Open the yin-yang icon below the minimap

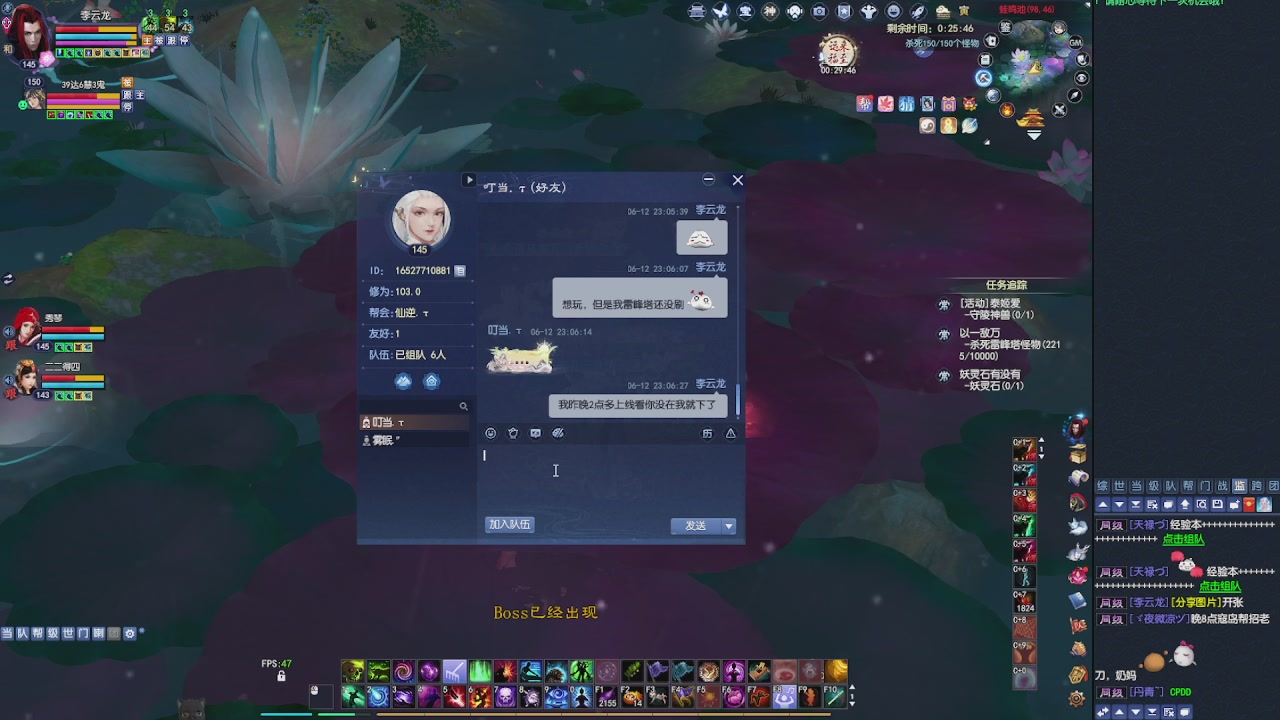[x=928, y=125]
